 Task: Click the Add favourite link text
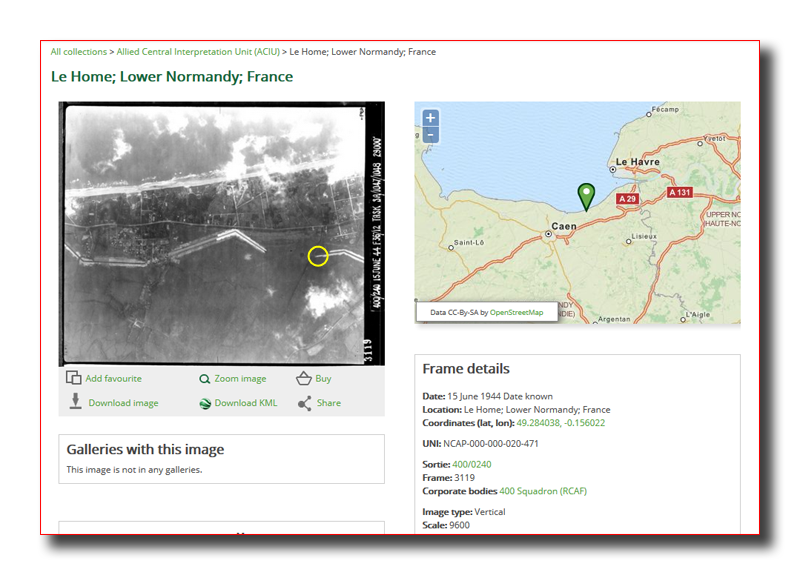pyautogui.click(x=113, y=379)
